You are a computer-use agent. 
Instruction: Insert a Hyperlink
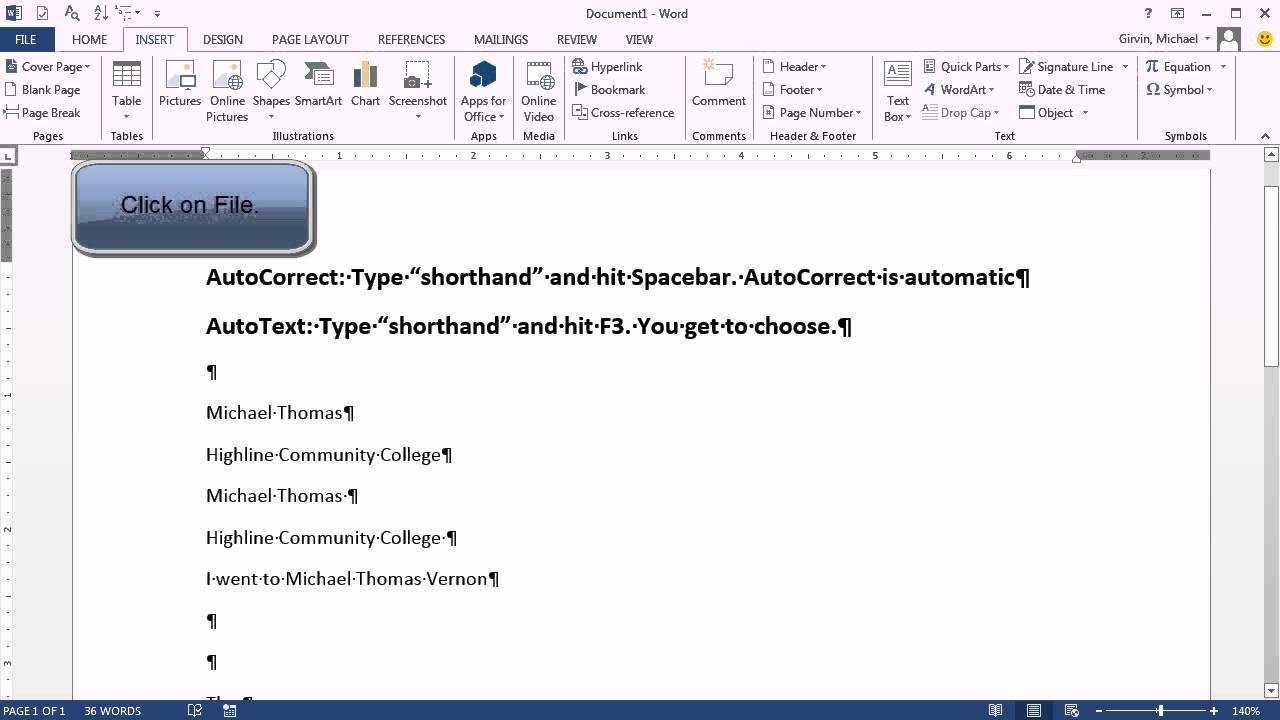607,66
